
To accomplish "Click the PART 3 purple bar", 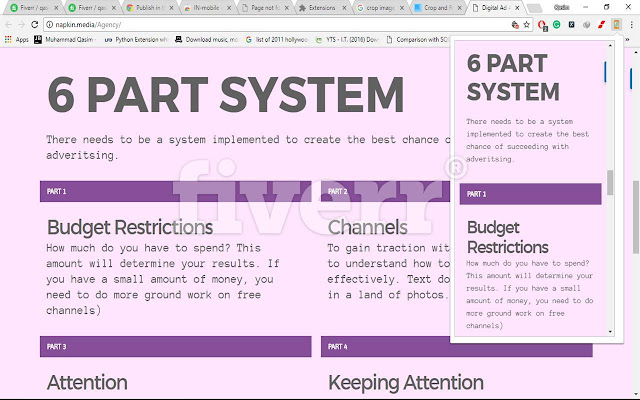I will pos(176,347).
